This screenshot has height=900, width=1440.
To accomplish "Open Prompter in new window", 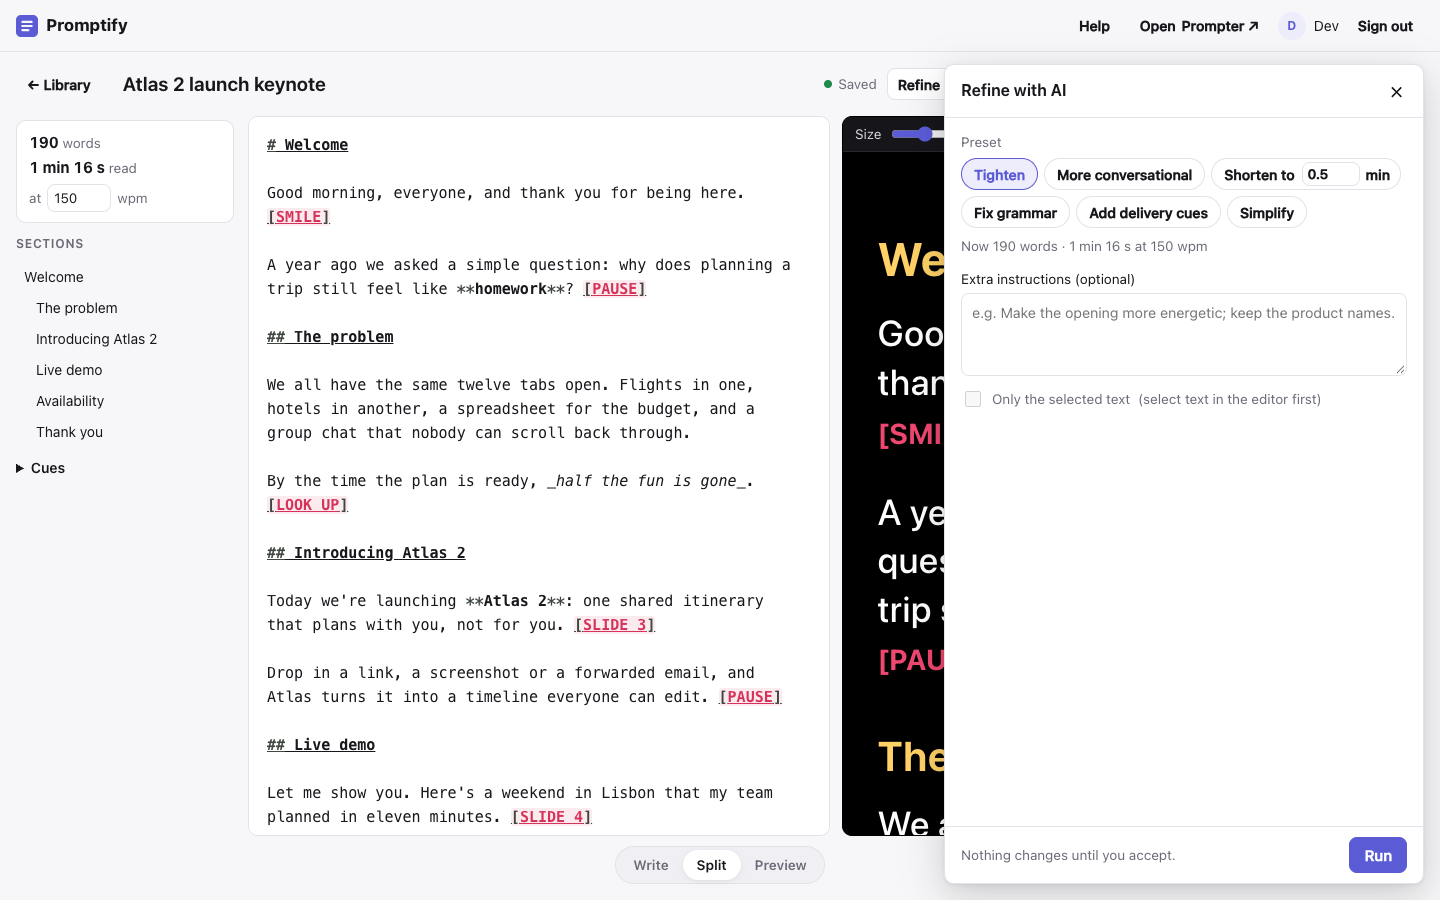I will click(1199, 26).
